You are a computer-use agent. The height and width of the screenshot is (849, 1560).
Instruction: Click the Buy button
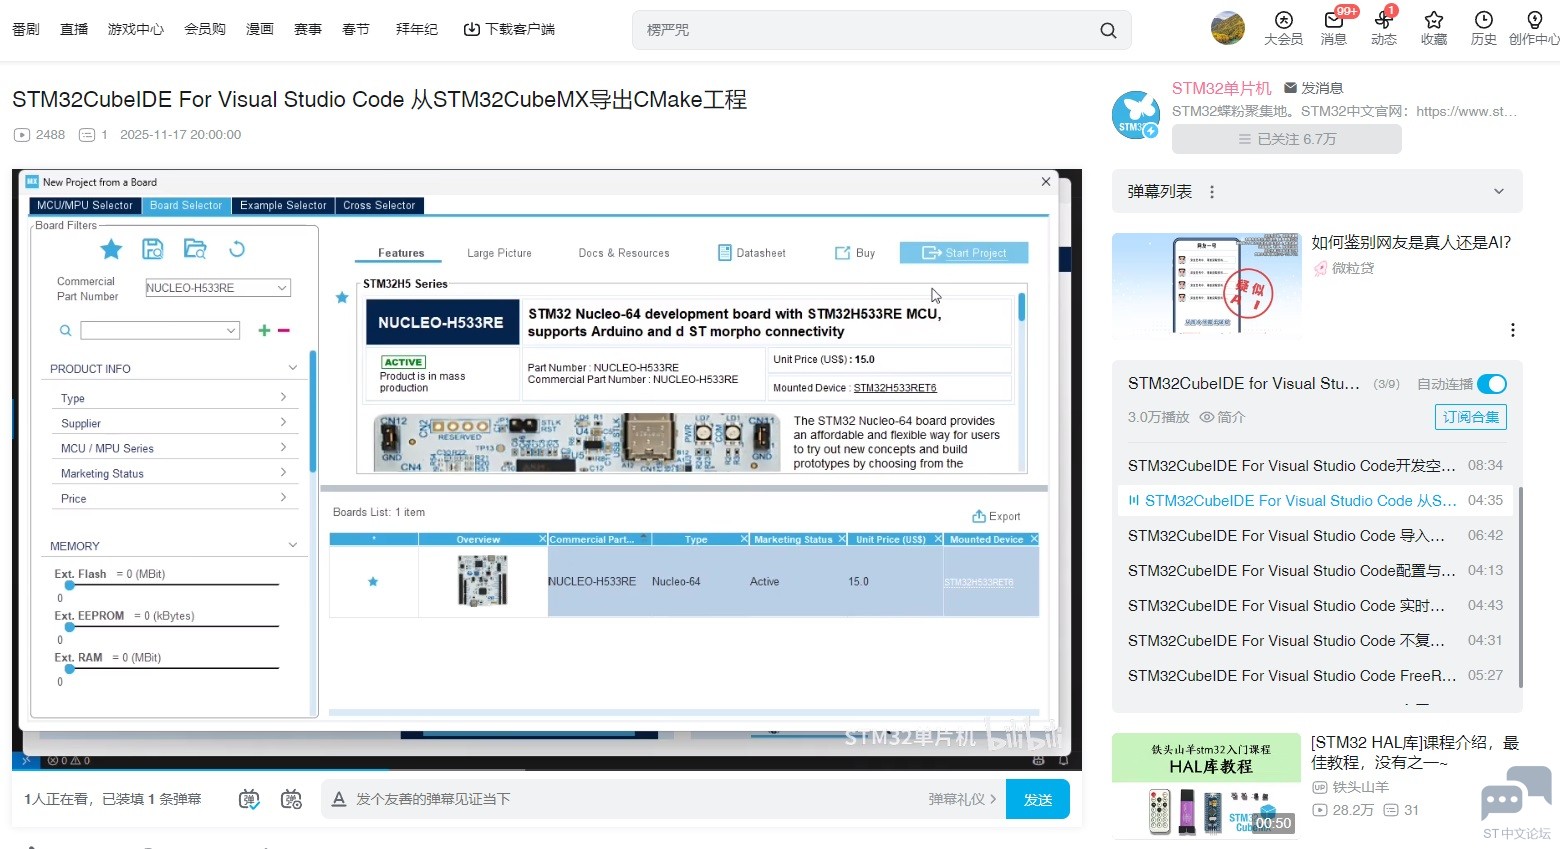pos(855,253)
